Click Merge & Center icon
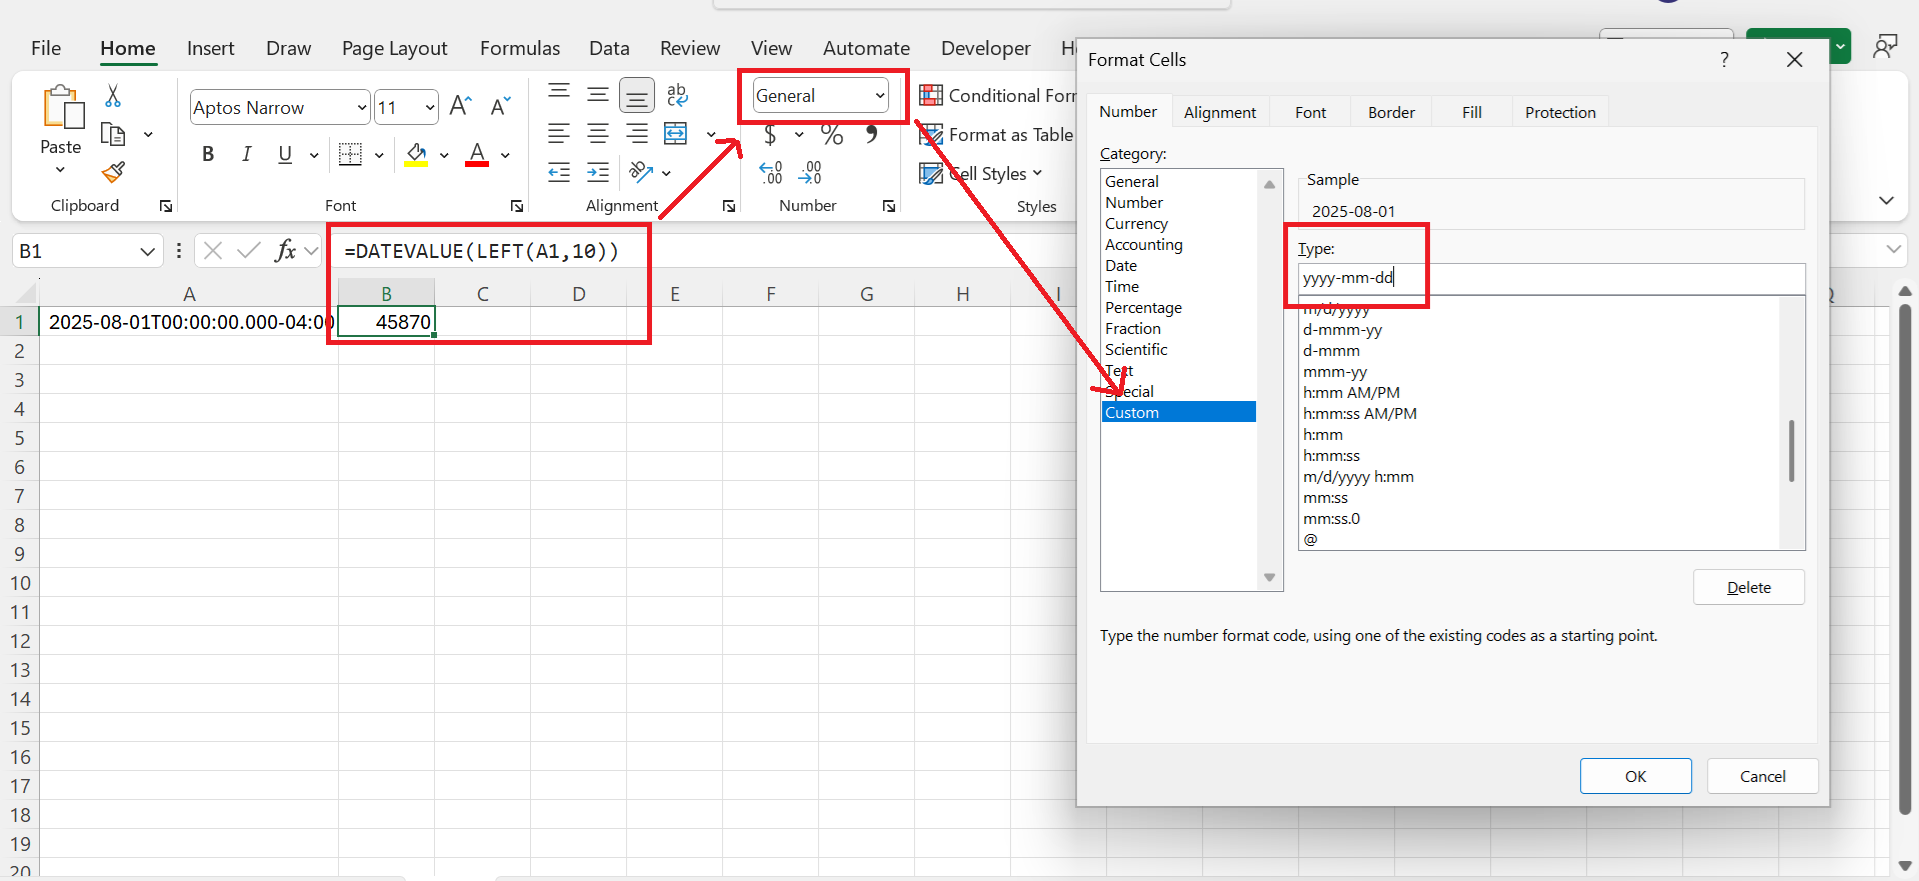 point(677,133)
